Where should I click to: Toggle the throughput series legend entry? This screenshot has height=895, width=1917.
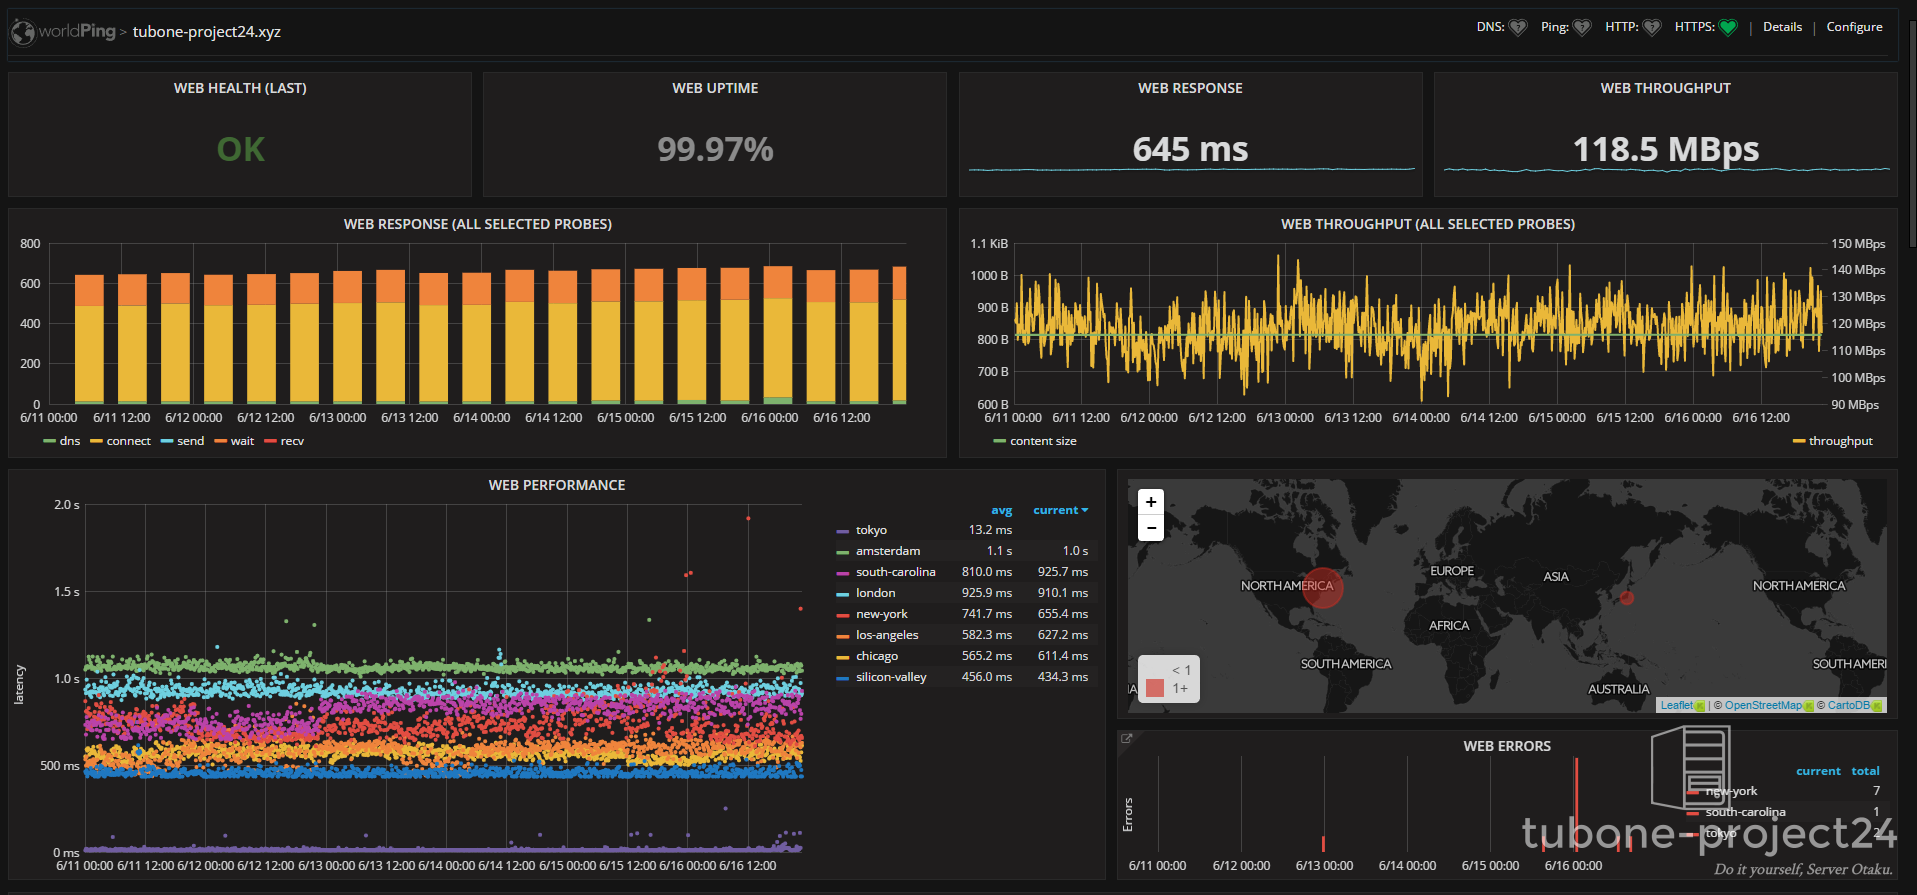click(1840, 441)
